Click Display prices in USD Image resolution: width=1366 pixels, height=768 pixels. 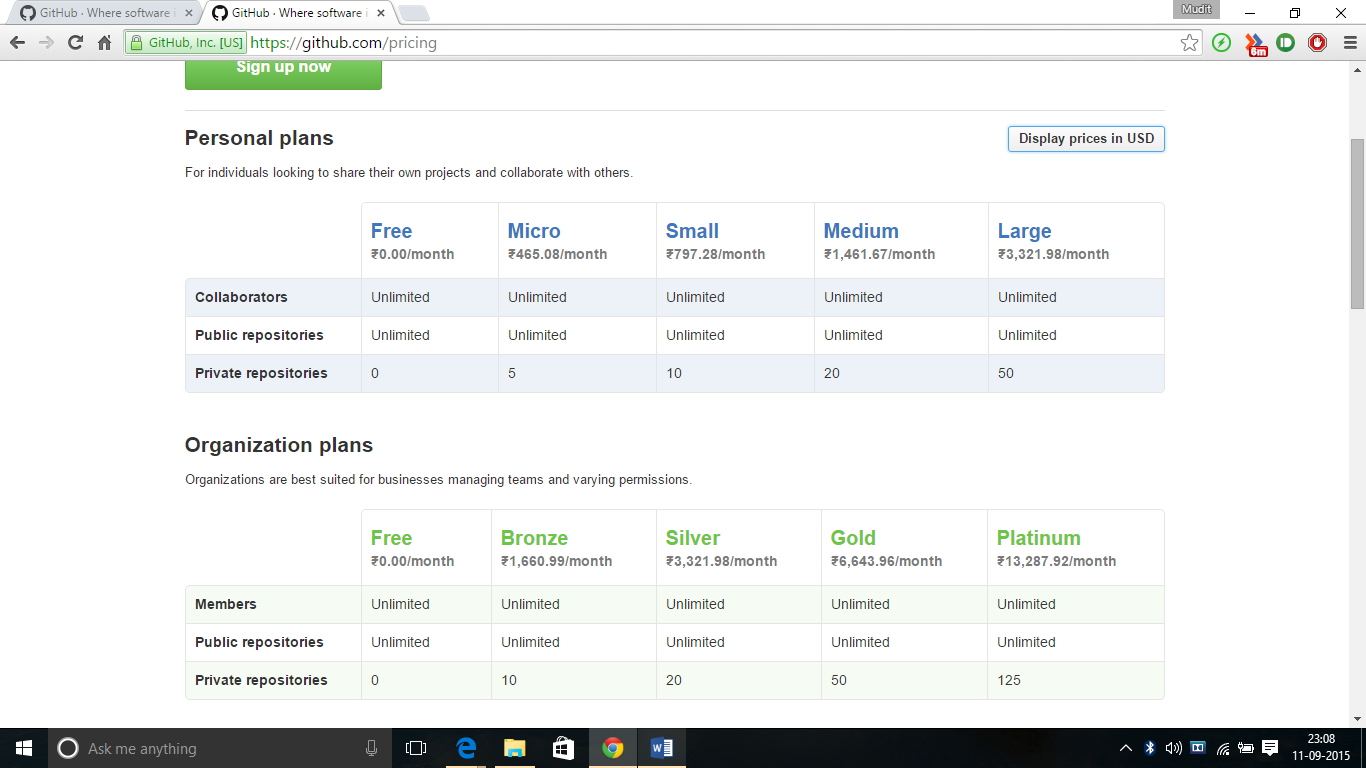pyautogui.click(x=1086, y=139)
